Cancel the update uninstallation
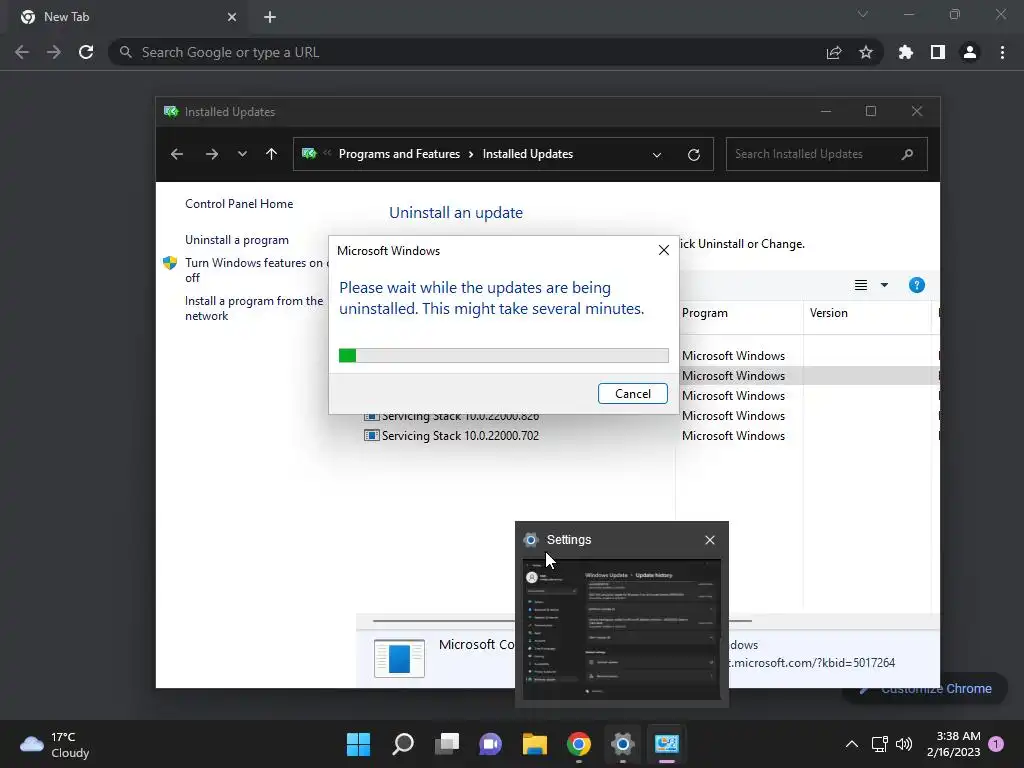Screen dimensions: 1024x768 pyautogui.click(x=632, y=394)
